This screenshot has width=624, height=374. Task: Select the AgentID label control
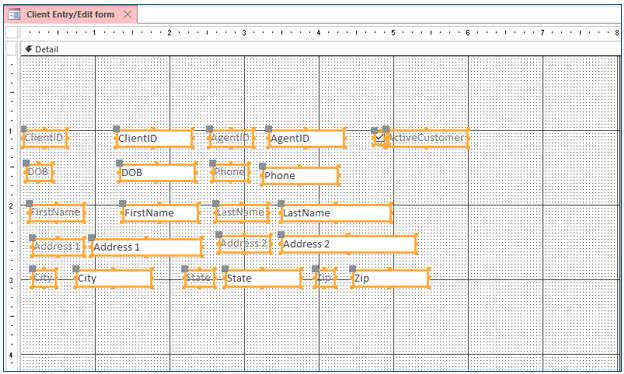[x=231, y=138]
